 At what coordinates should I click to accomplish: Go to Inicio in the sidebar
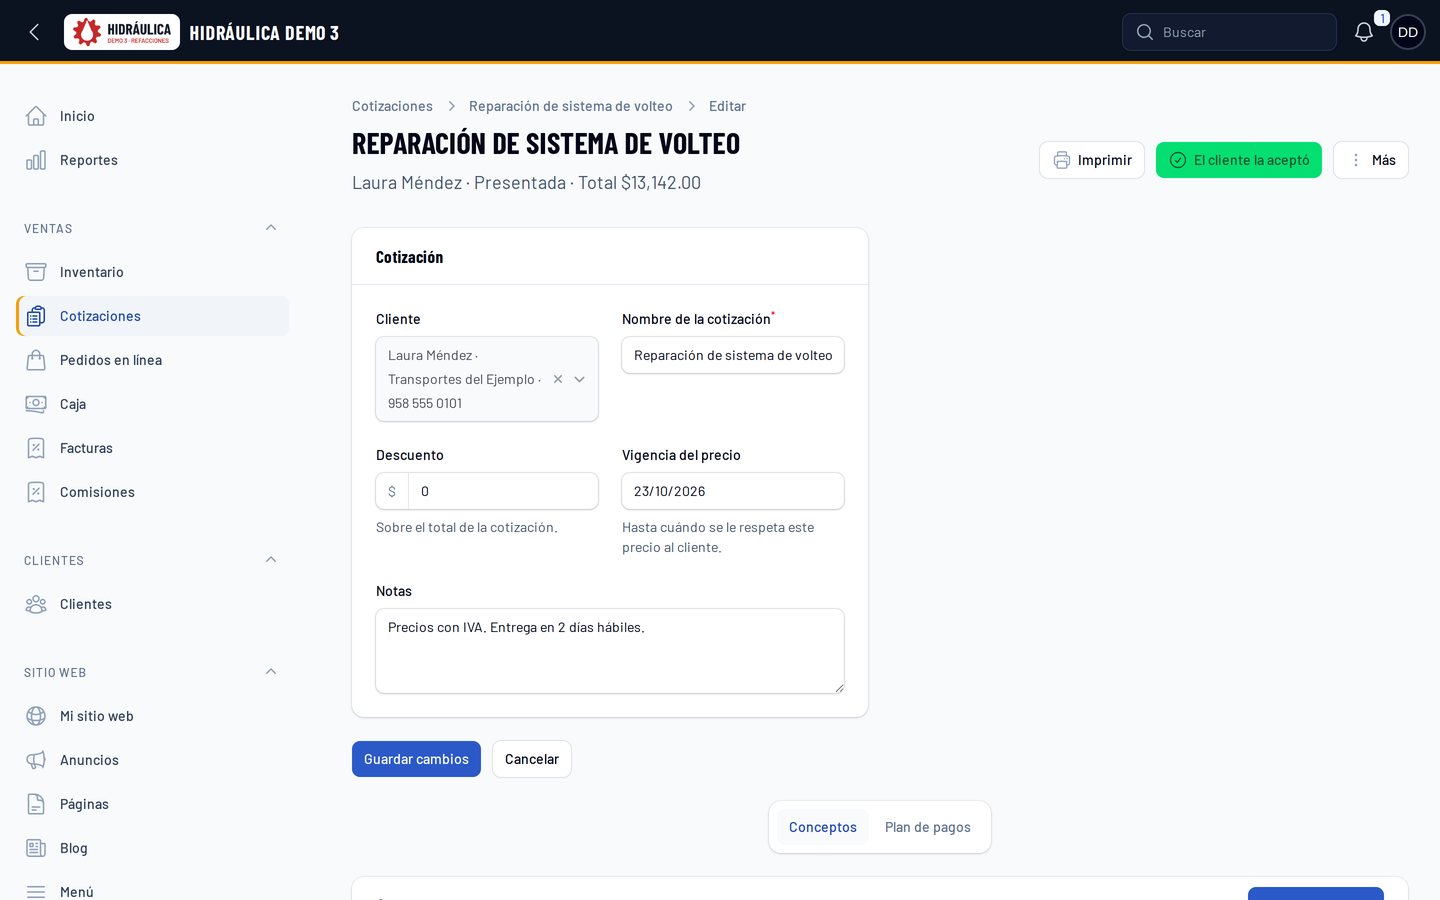(x=152, y=116)
